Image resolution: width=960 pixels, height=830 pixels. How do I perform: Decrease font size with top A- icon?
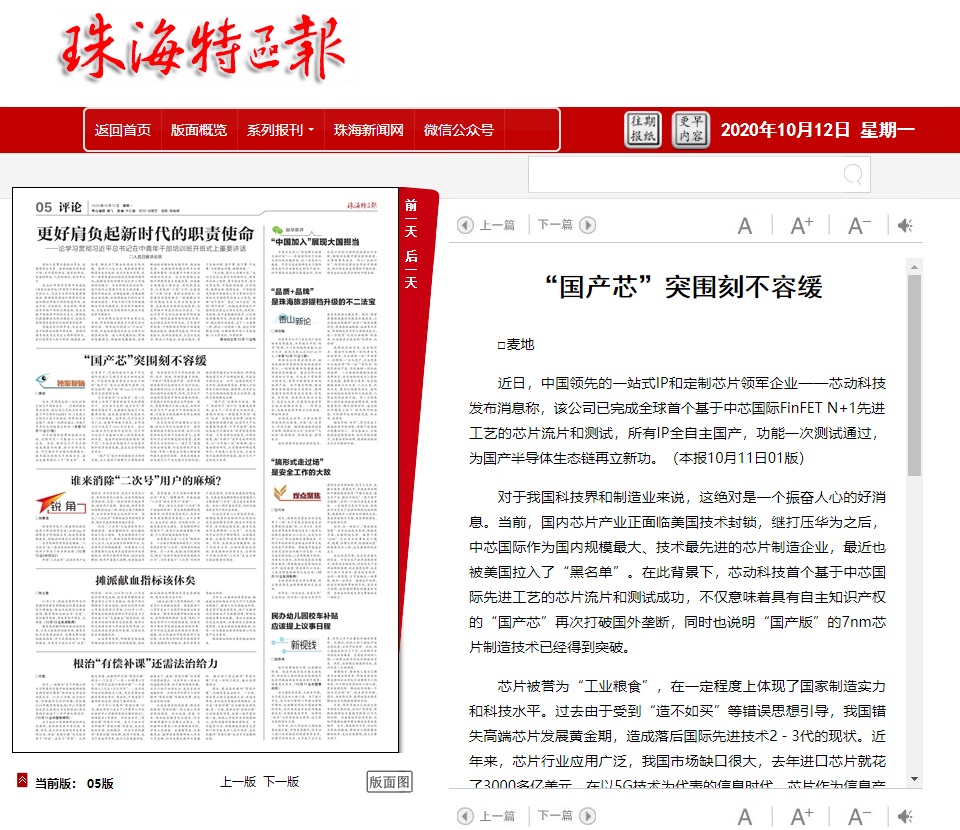click(x=859, y=226)
